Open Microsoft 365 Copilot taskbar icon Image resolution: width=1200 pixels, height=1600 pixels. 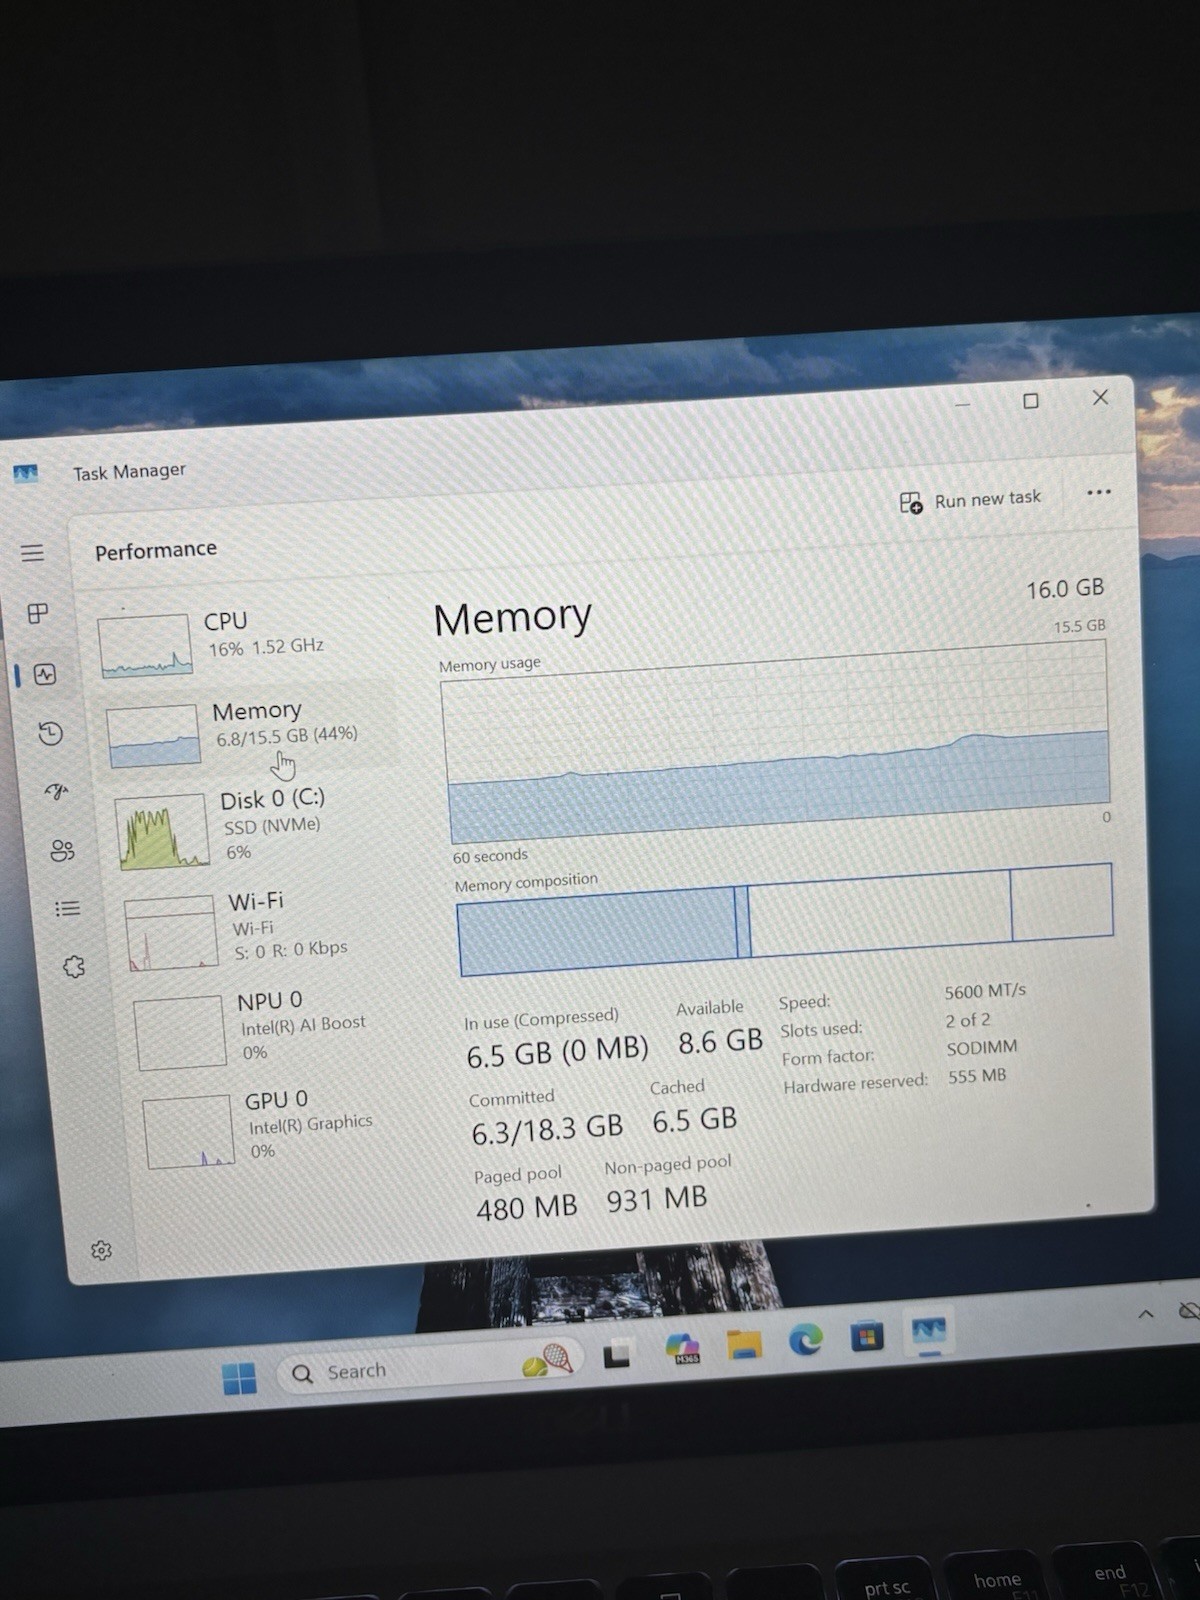(x=683, y=1348)
